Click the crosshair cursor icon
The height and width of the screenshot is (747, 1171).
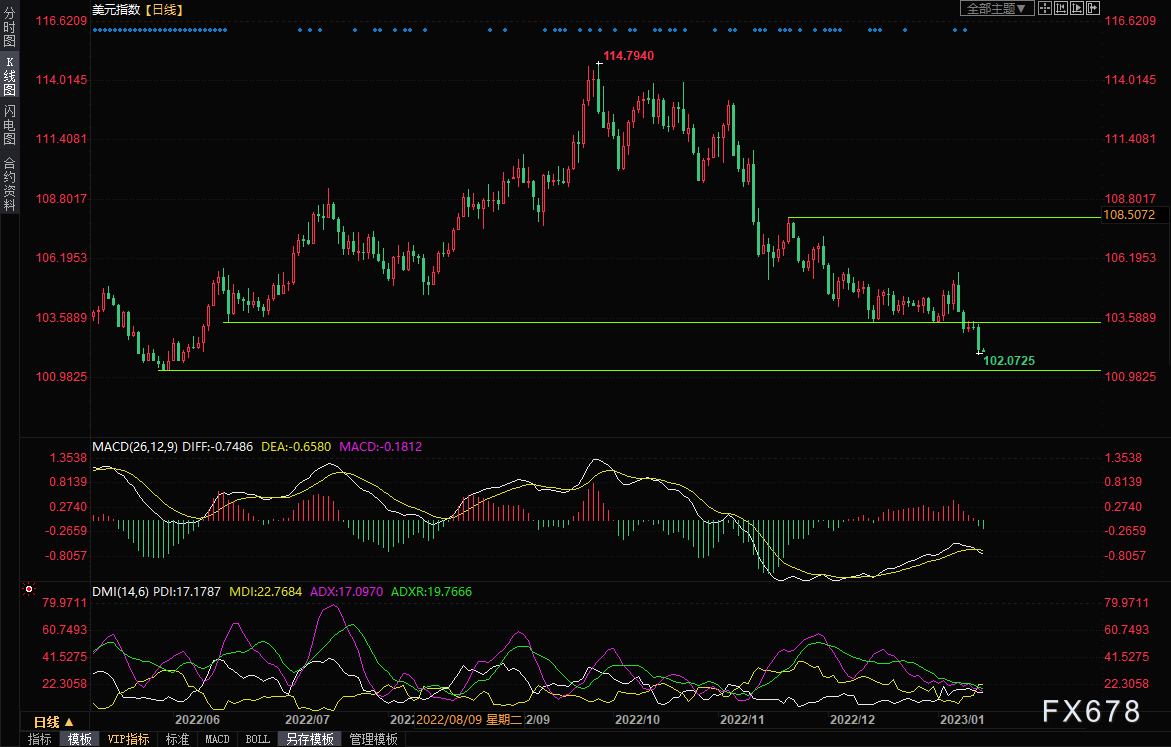pos(1044,9)
